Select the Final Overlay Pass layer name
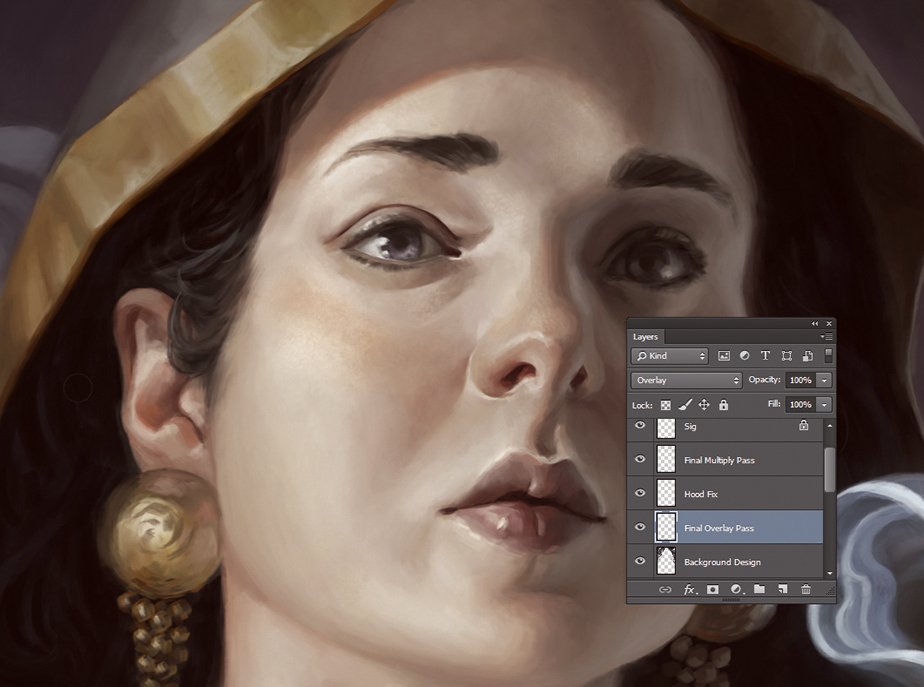The height and width of the screenshot is (687, 924). point(719,529)
